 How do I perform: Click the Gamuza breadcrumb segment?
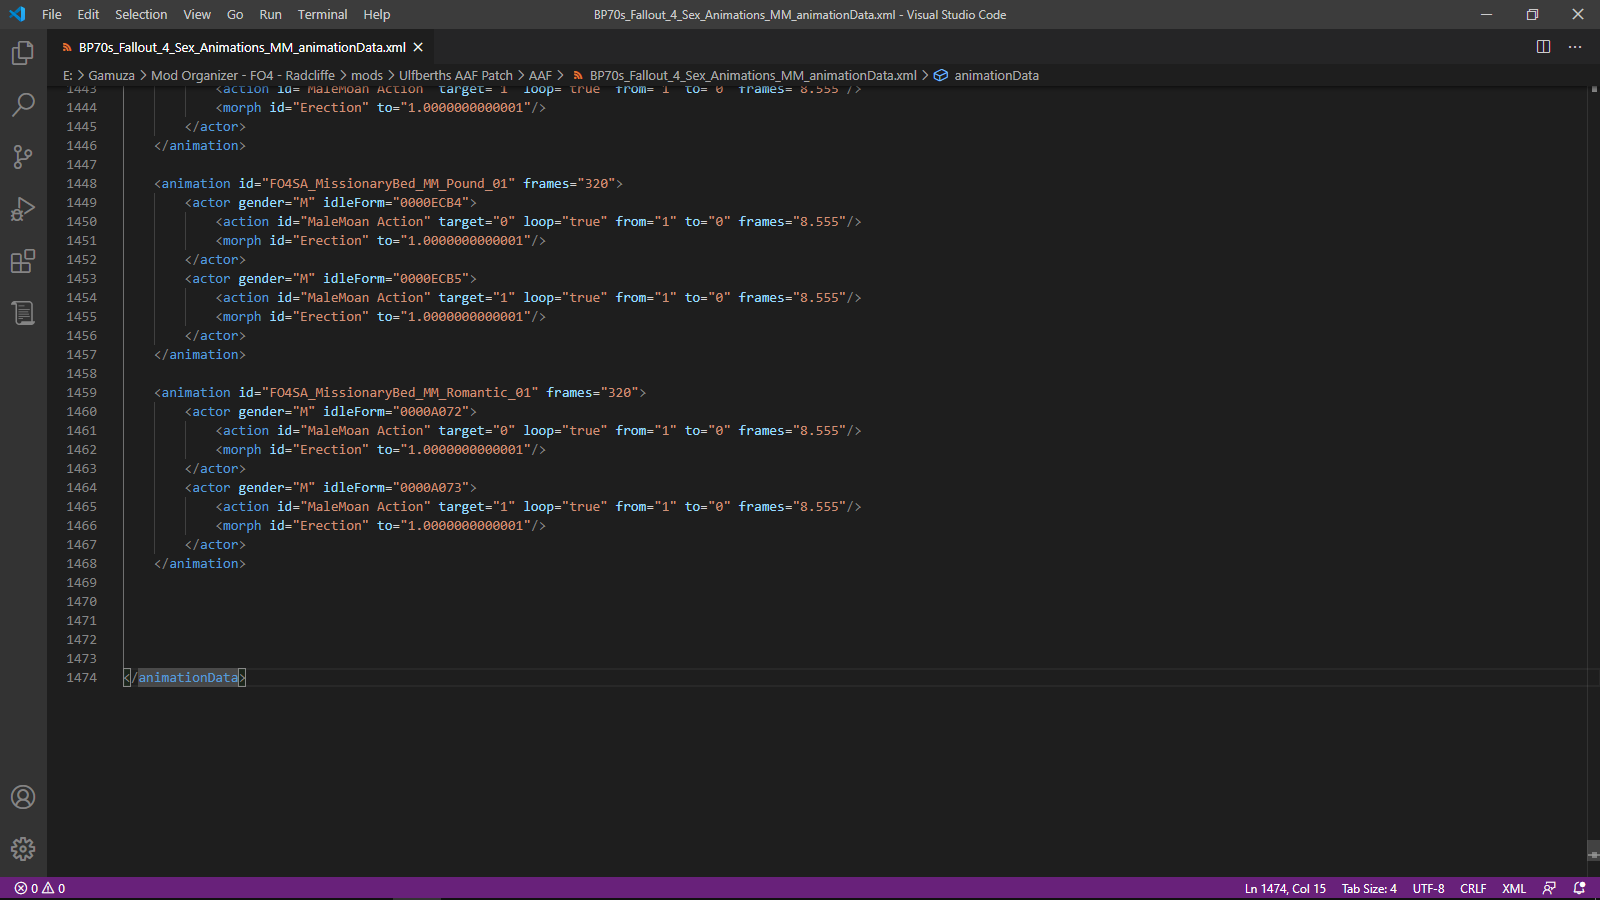click(111, 75)
